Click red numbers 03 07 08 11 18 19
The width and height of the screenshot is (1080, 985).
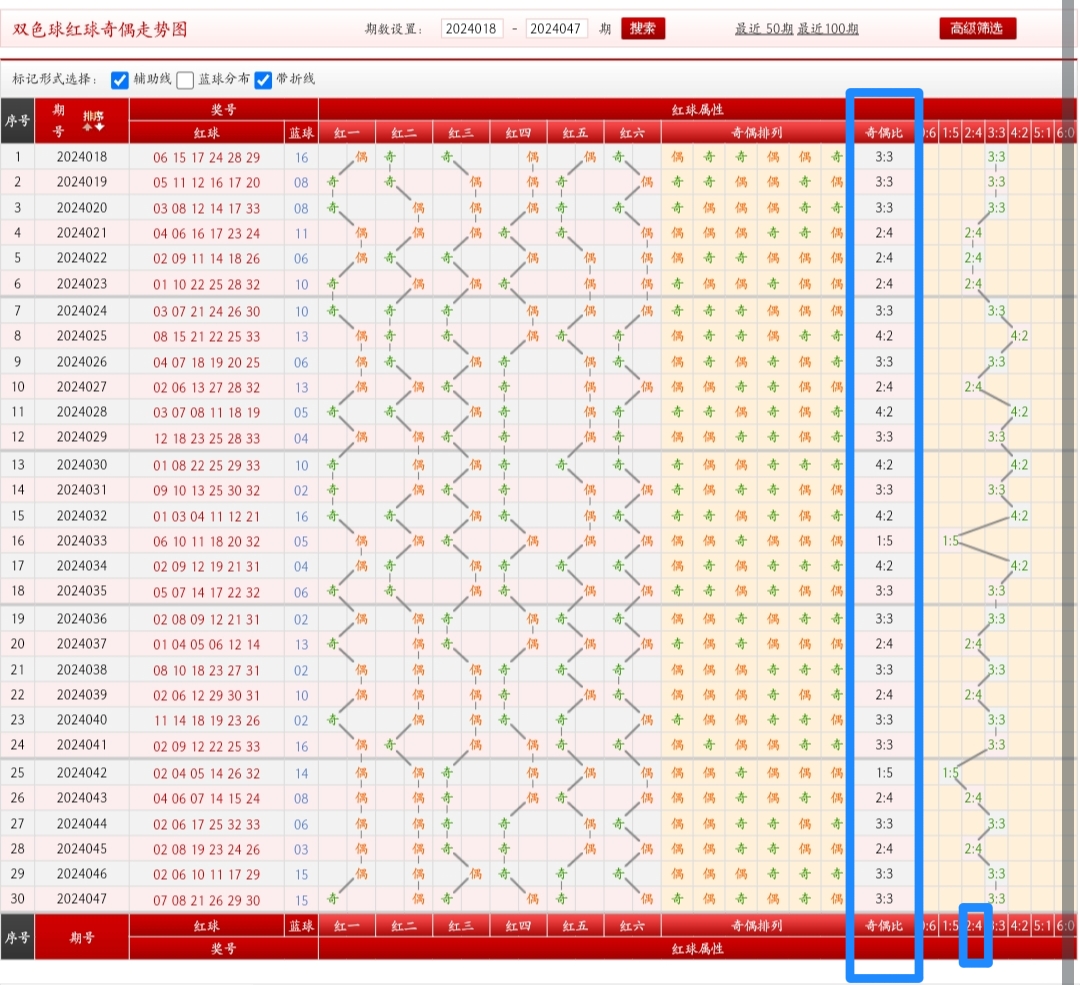click(x=207, y=413)
